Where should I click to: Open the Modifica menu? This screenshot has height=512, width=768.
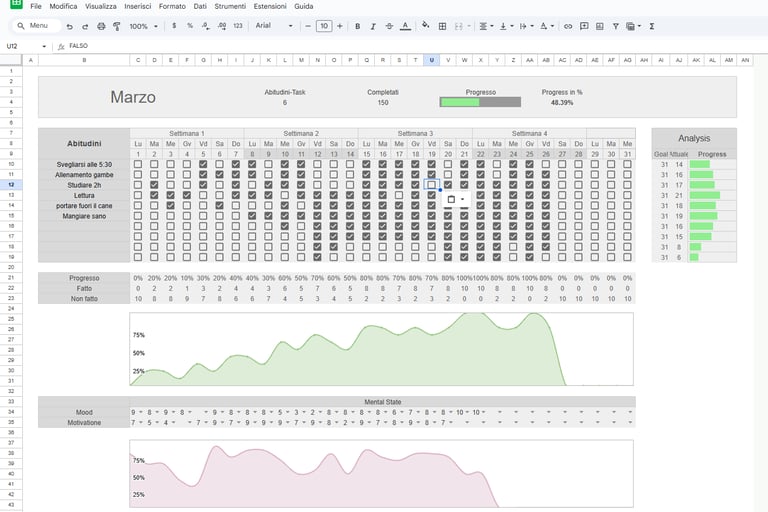click(63, 6)
